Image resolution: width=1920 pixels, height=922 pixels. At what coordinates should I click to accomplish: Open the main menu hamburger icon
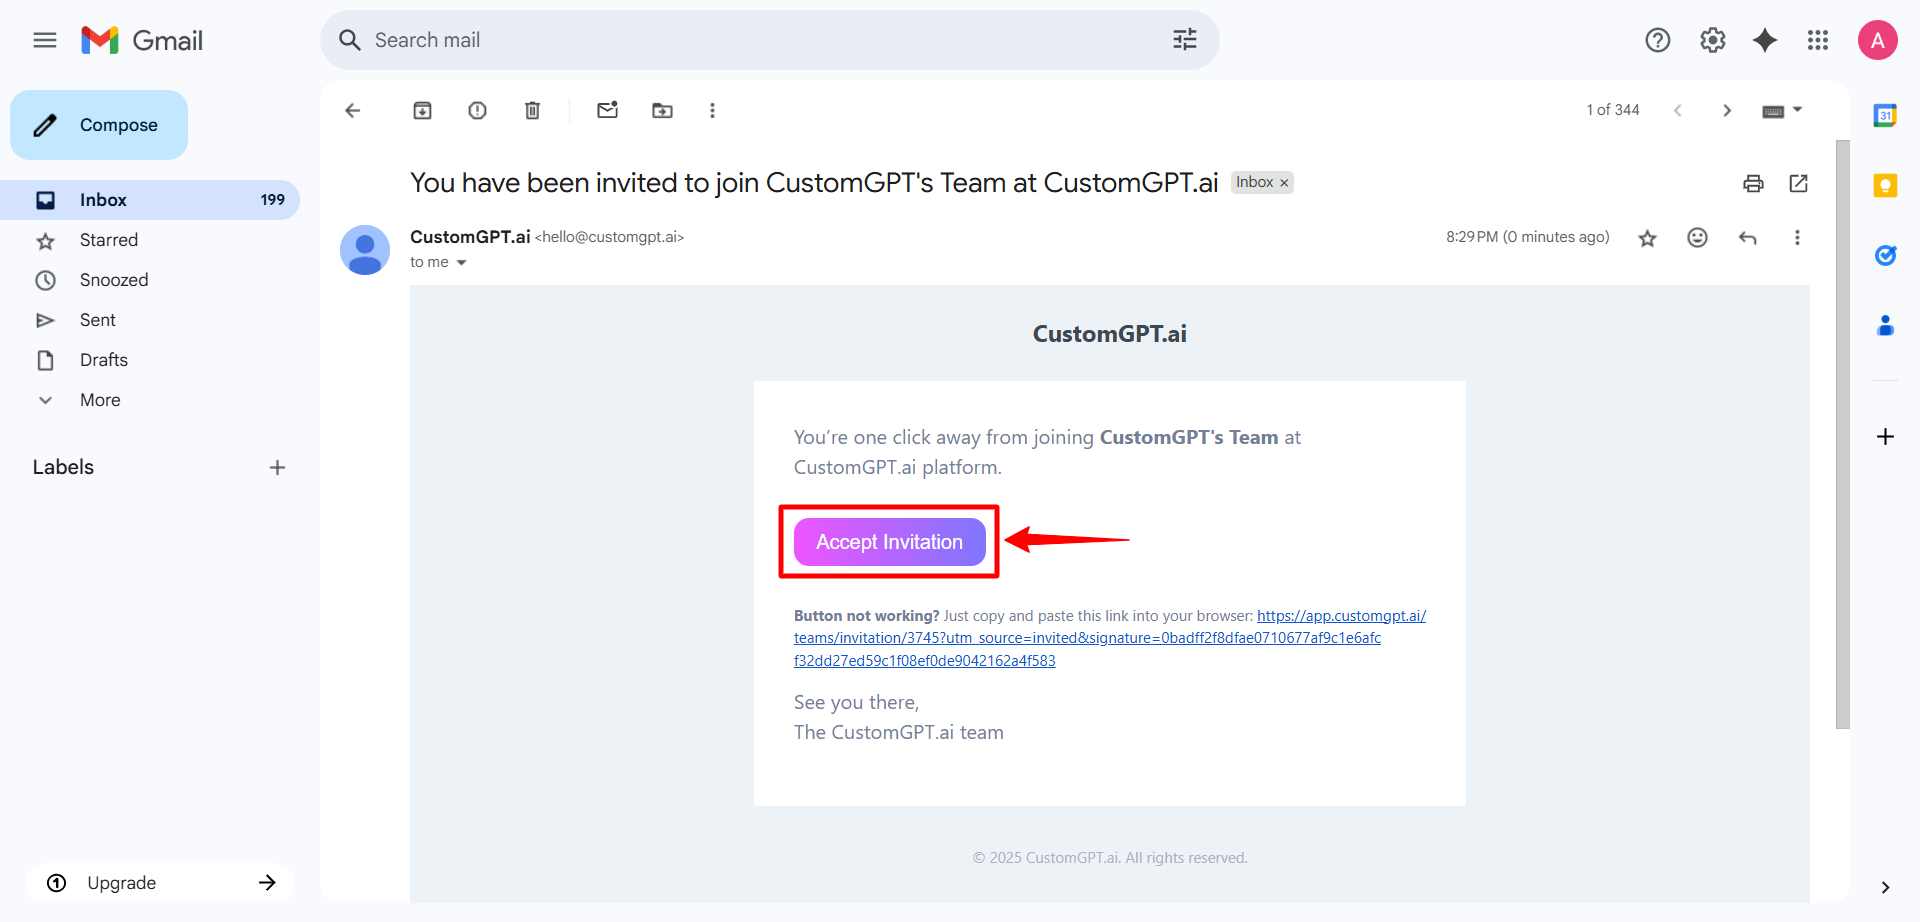pos(45,40)
